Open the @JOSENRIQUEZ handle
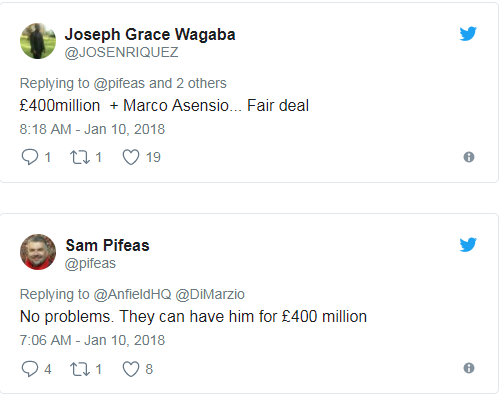Image resolution: width=499 pixels, height=395 pixels. (x=121, y=52)
